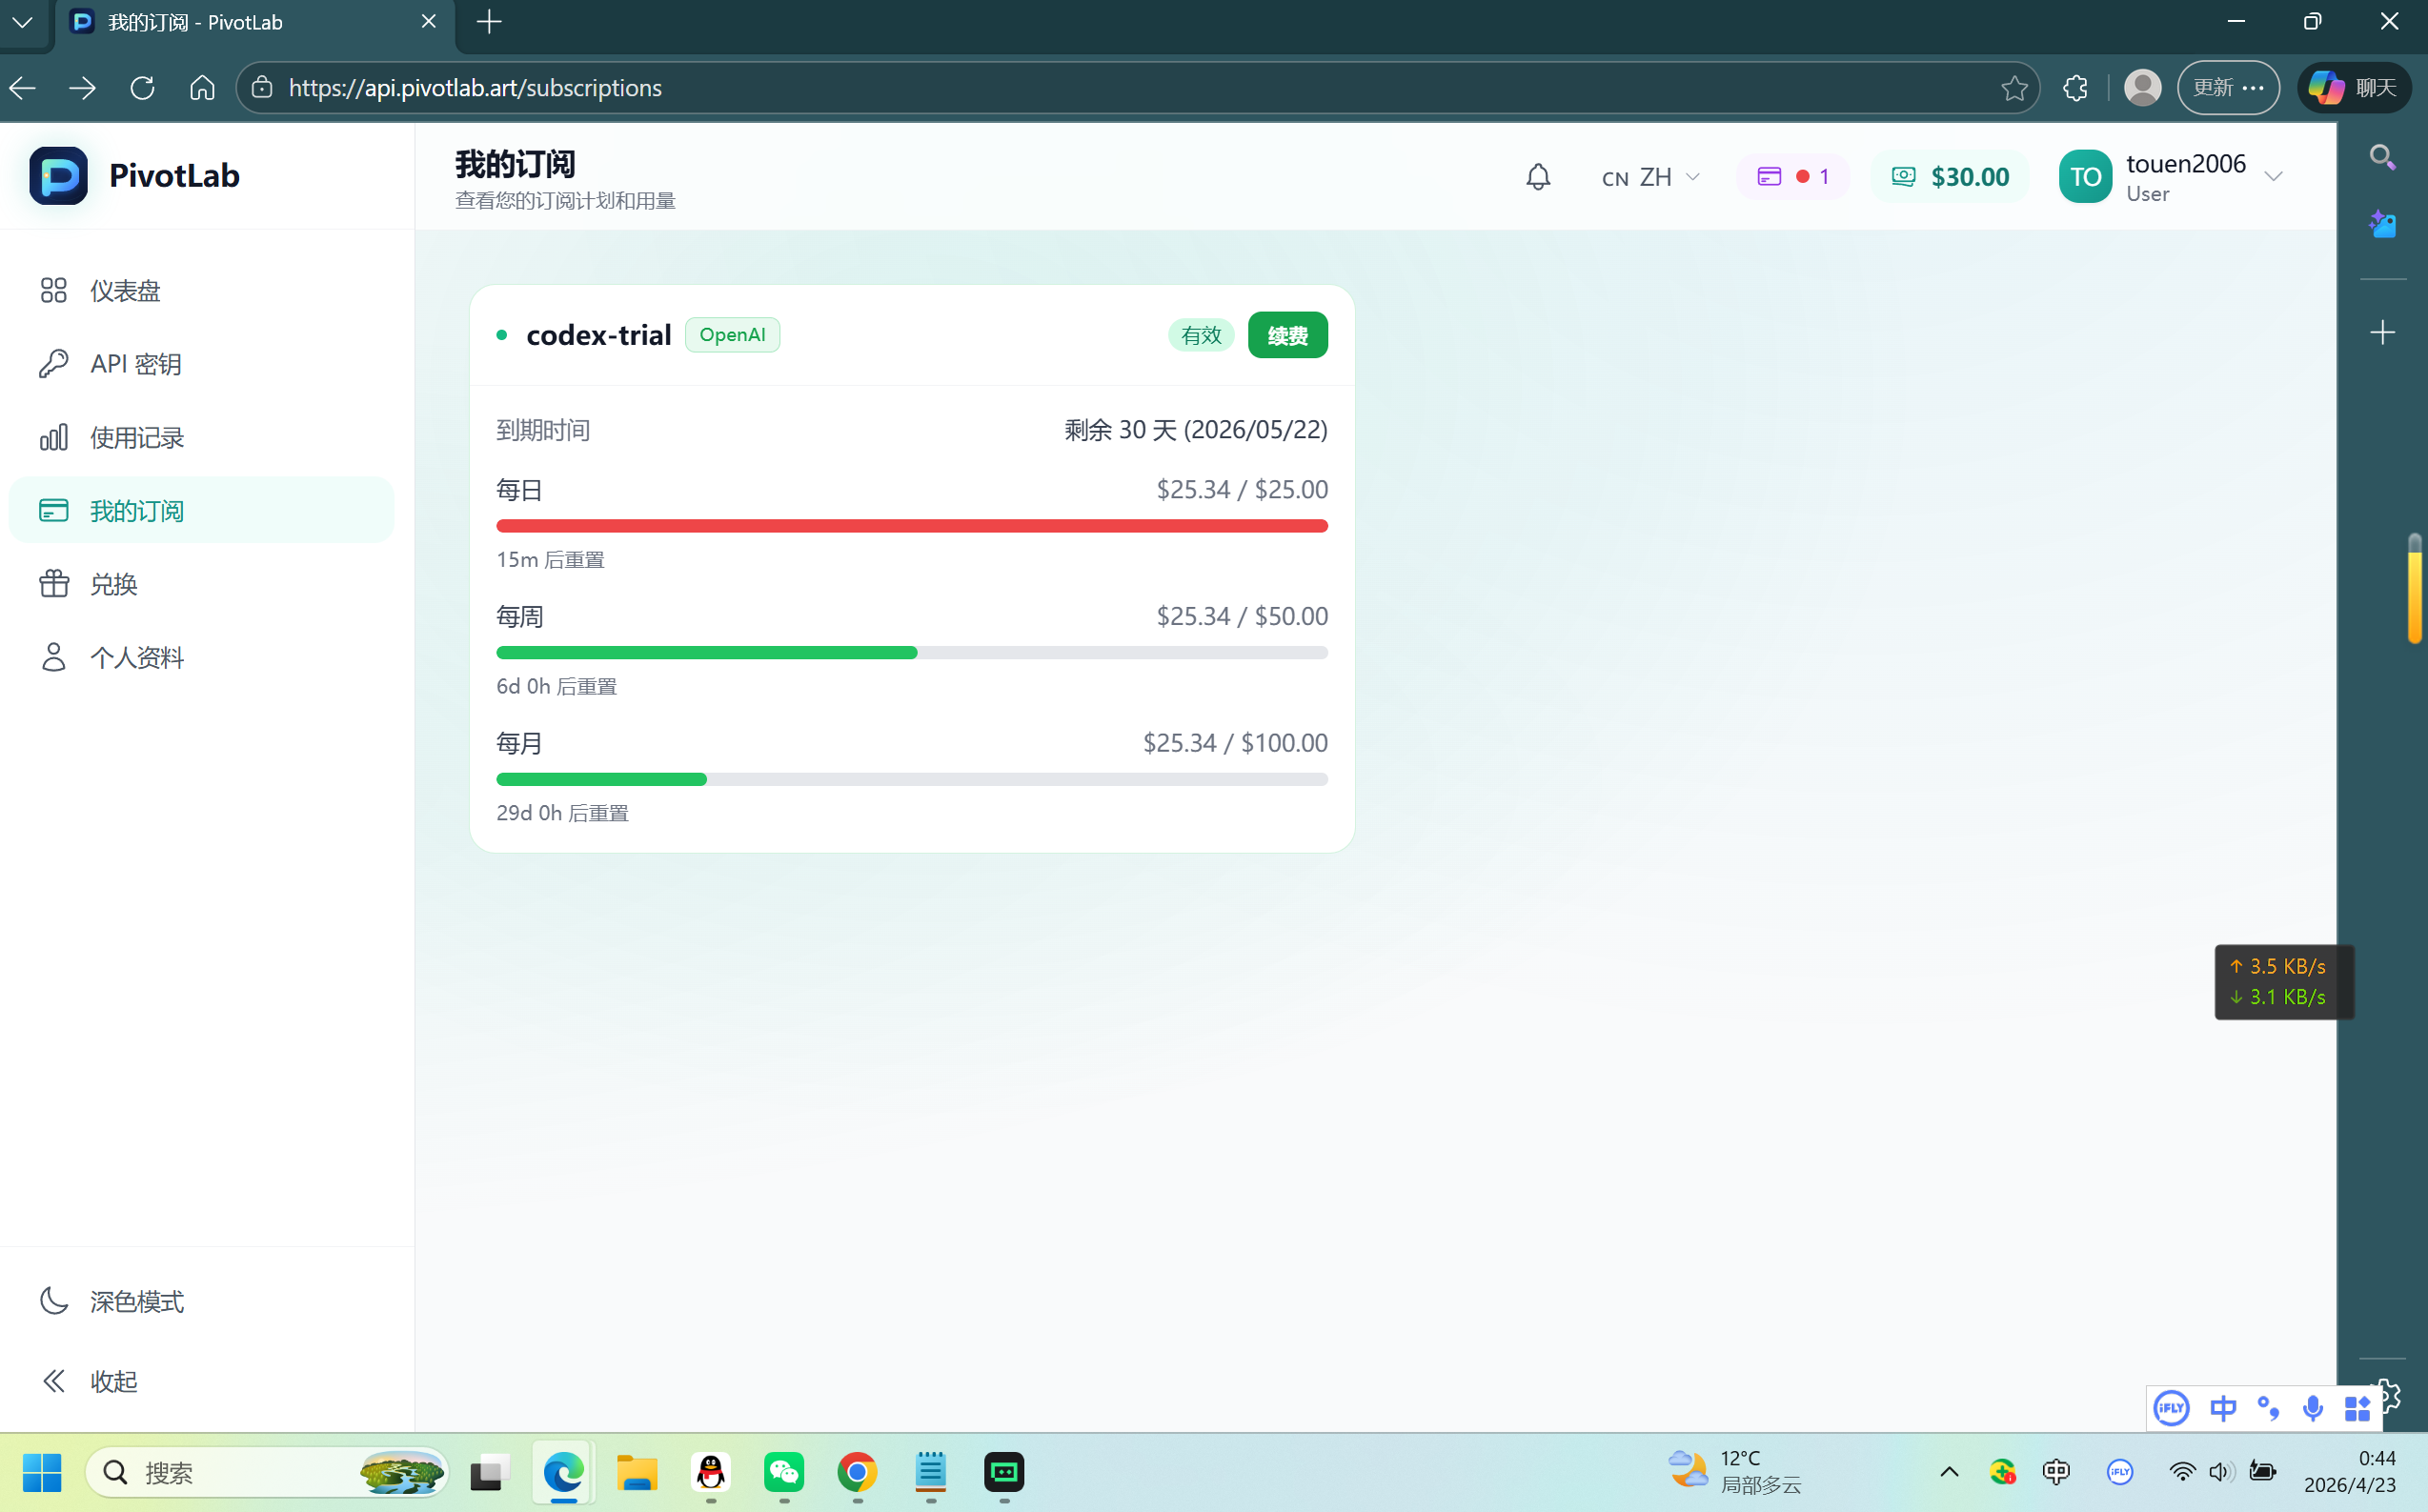Click the 每周 weekly usage bar
Screen dimensions: 2428x1512
(x=911, y=653)
